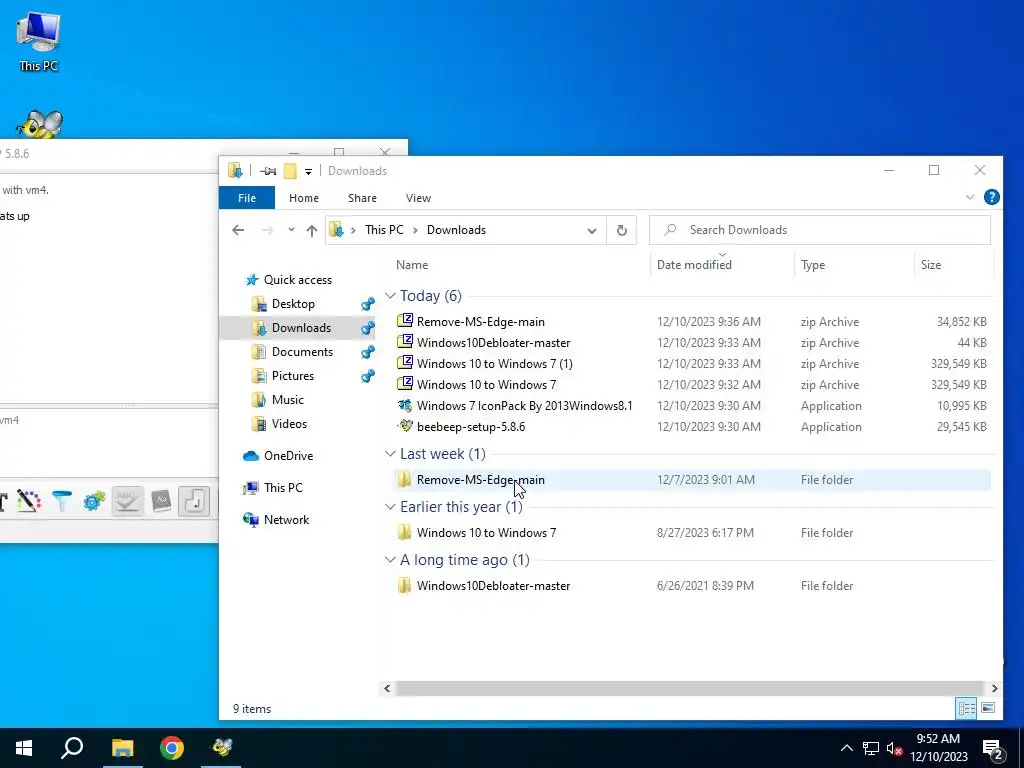The image size is (1024, 768).
Task: Click This PC in the address bar
Action: click(x=384, y=230)
